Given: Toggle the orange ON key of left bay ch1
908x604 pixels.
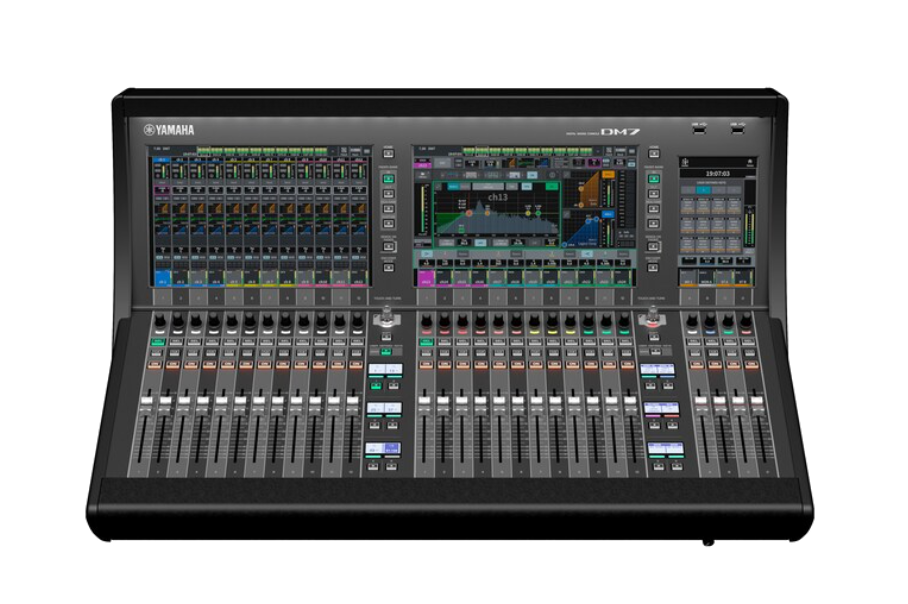Looking at the screenshot, I should click(154, 364).
